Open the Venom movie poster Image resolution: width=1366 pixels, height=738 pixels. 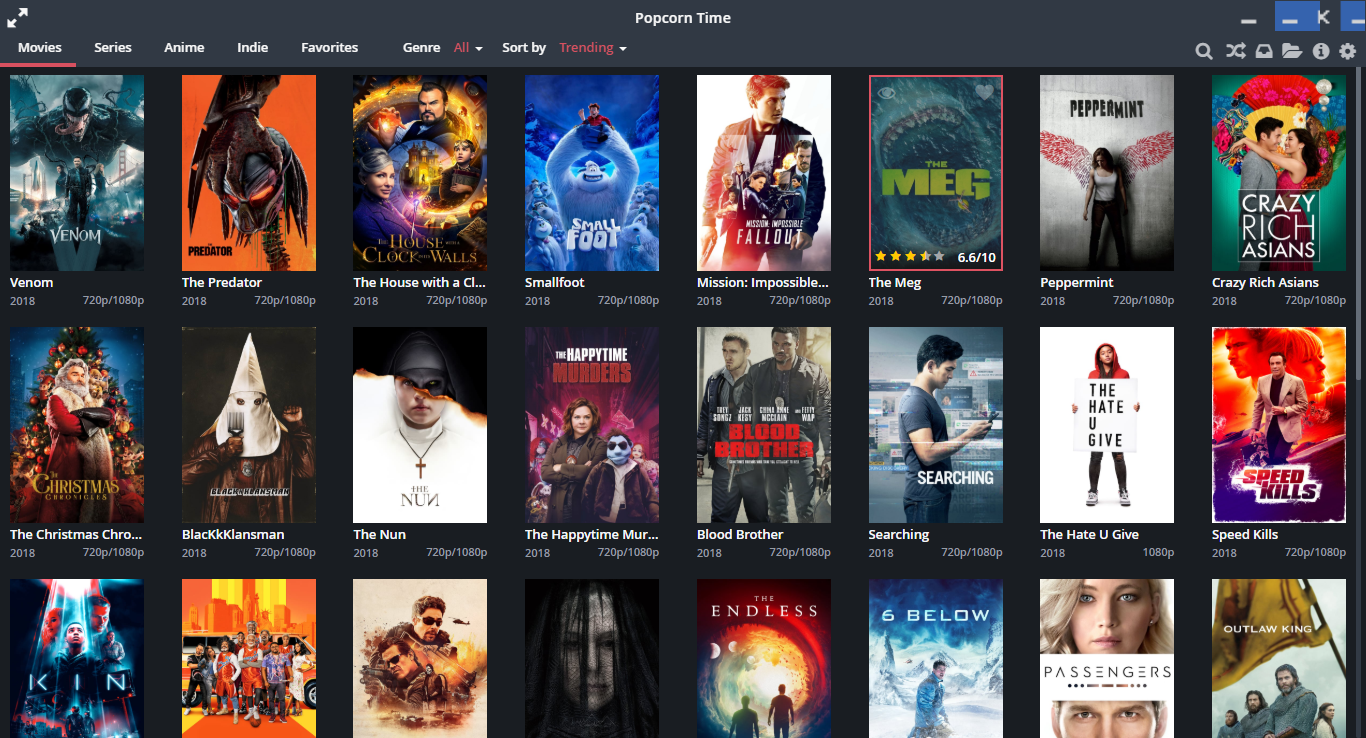(77, 172)
